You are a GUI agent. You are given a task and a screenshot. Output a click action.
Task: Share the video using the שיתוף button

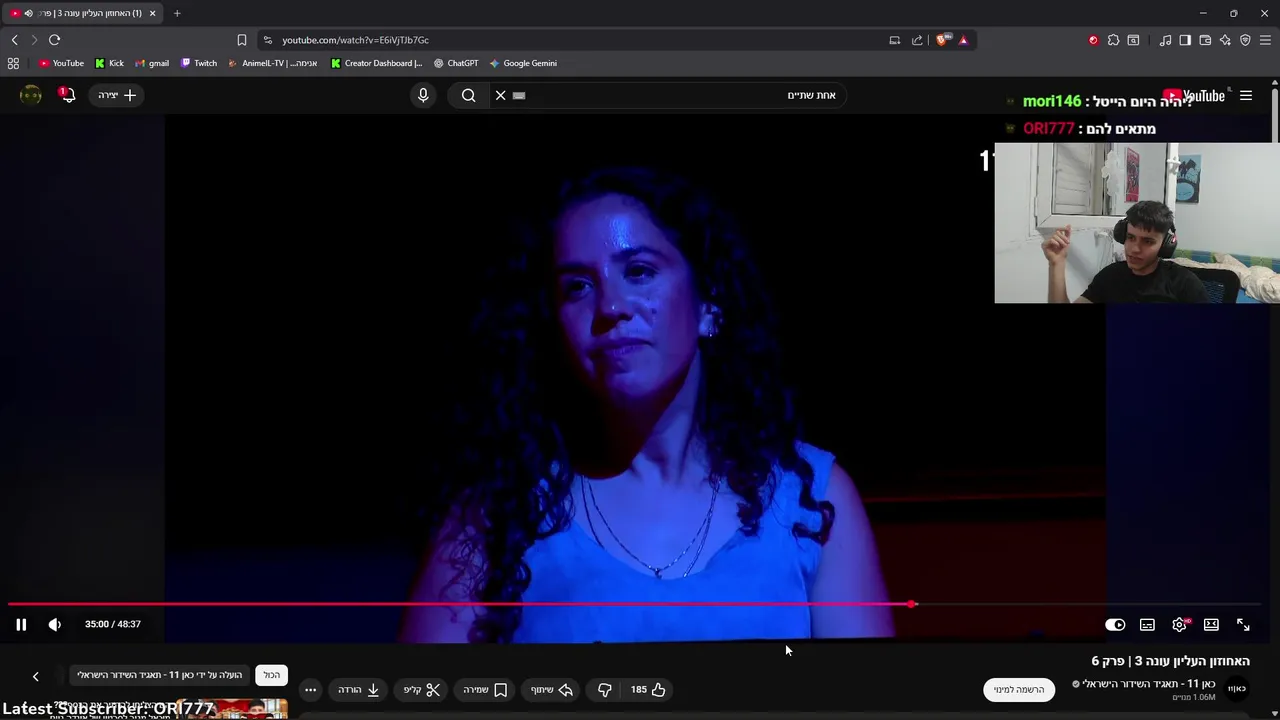pyautogui.click(x=552, y=689)
